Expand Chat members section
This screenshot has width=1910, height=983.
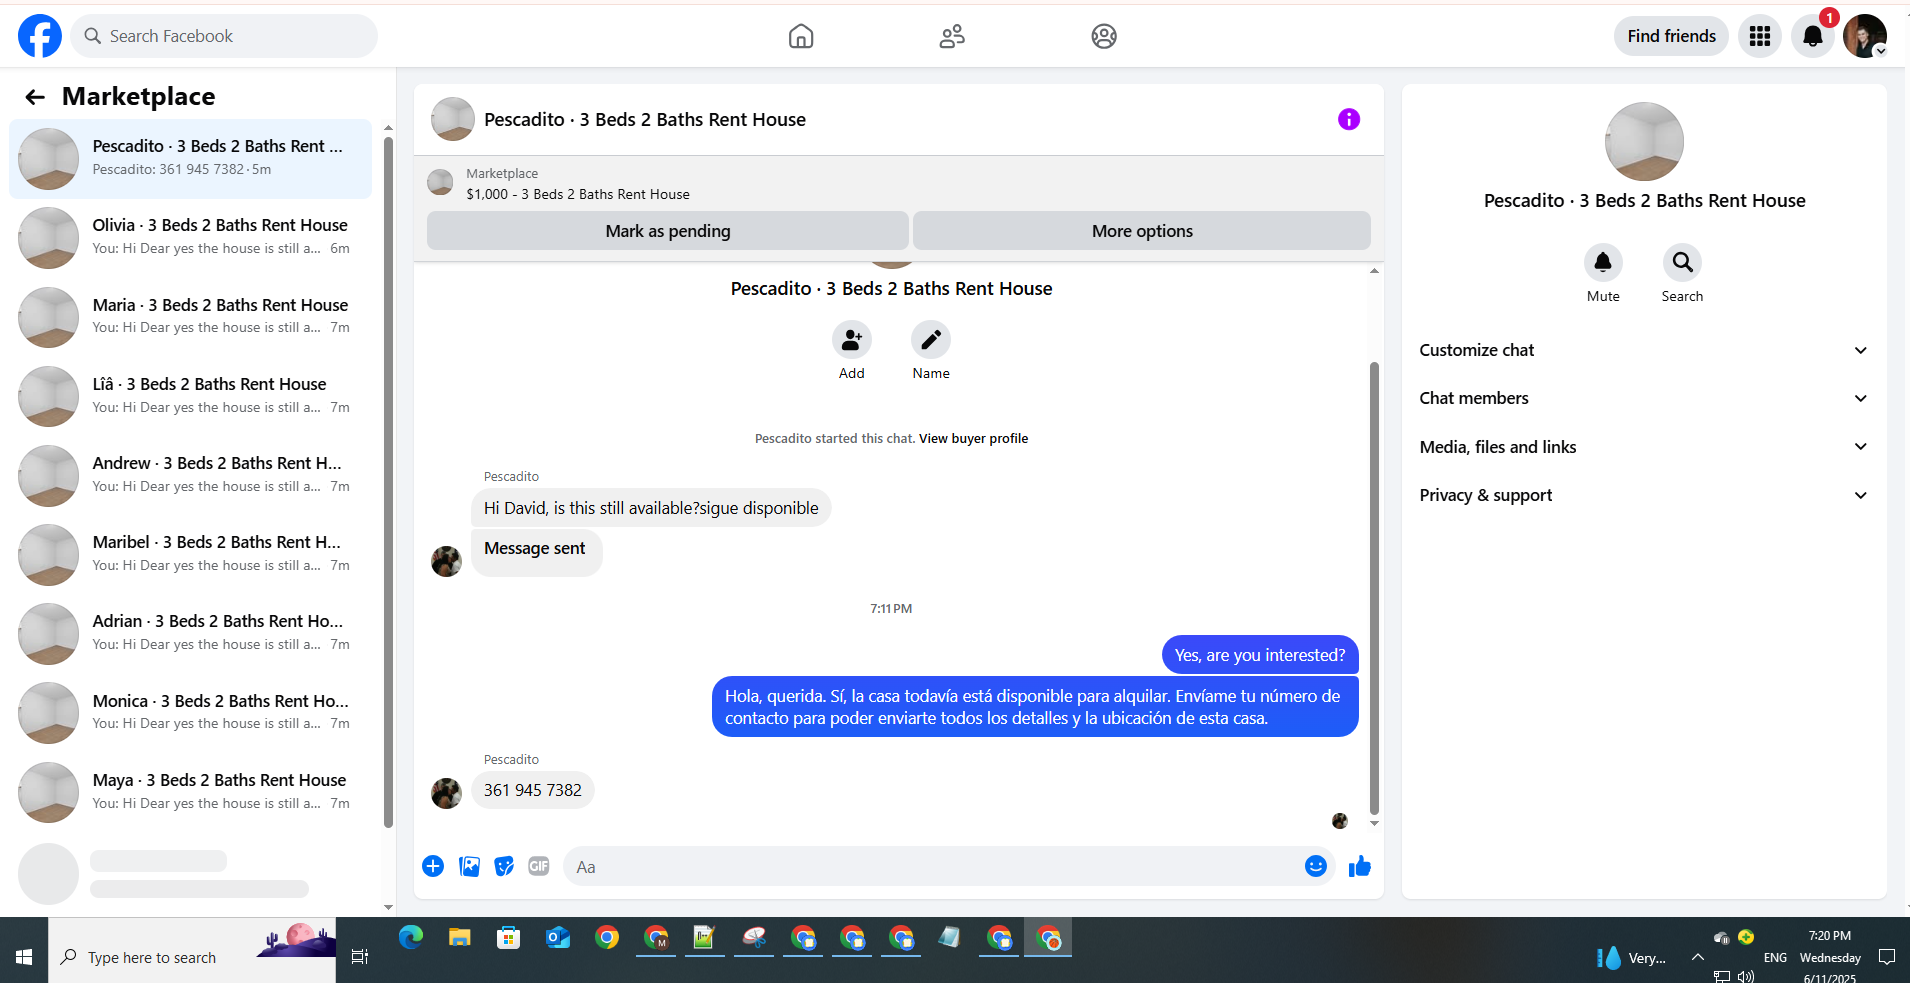(1644, 398)
